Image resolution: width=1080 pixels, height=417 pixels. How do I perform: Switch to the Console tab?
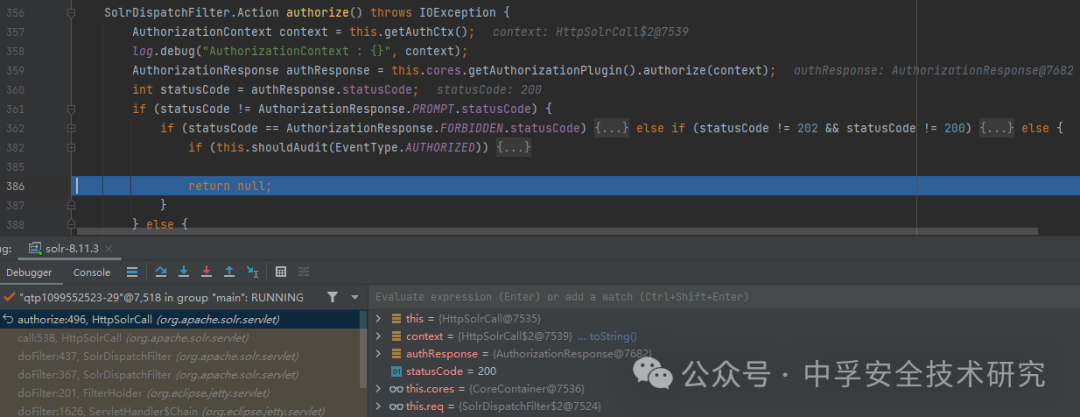(92, 272)
